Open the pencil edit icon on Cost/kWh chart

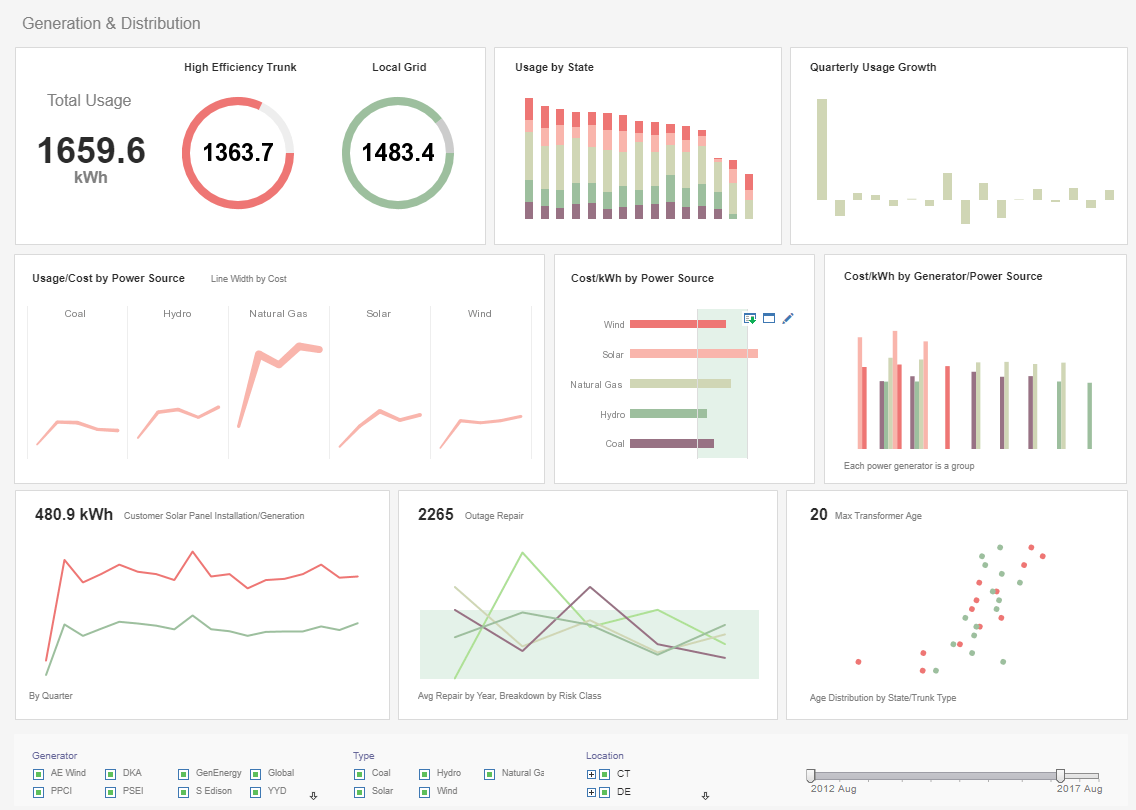tap(788, 318)
